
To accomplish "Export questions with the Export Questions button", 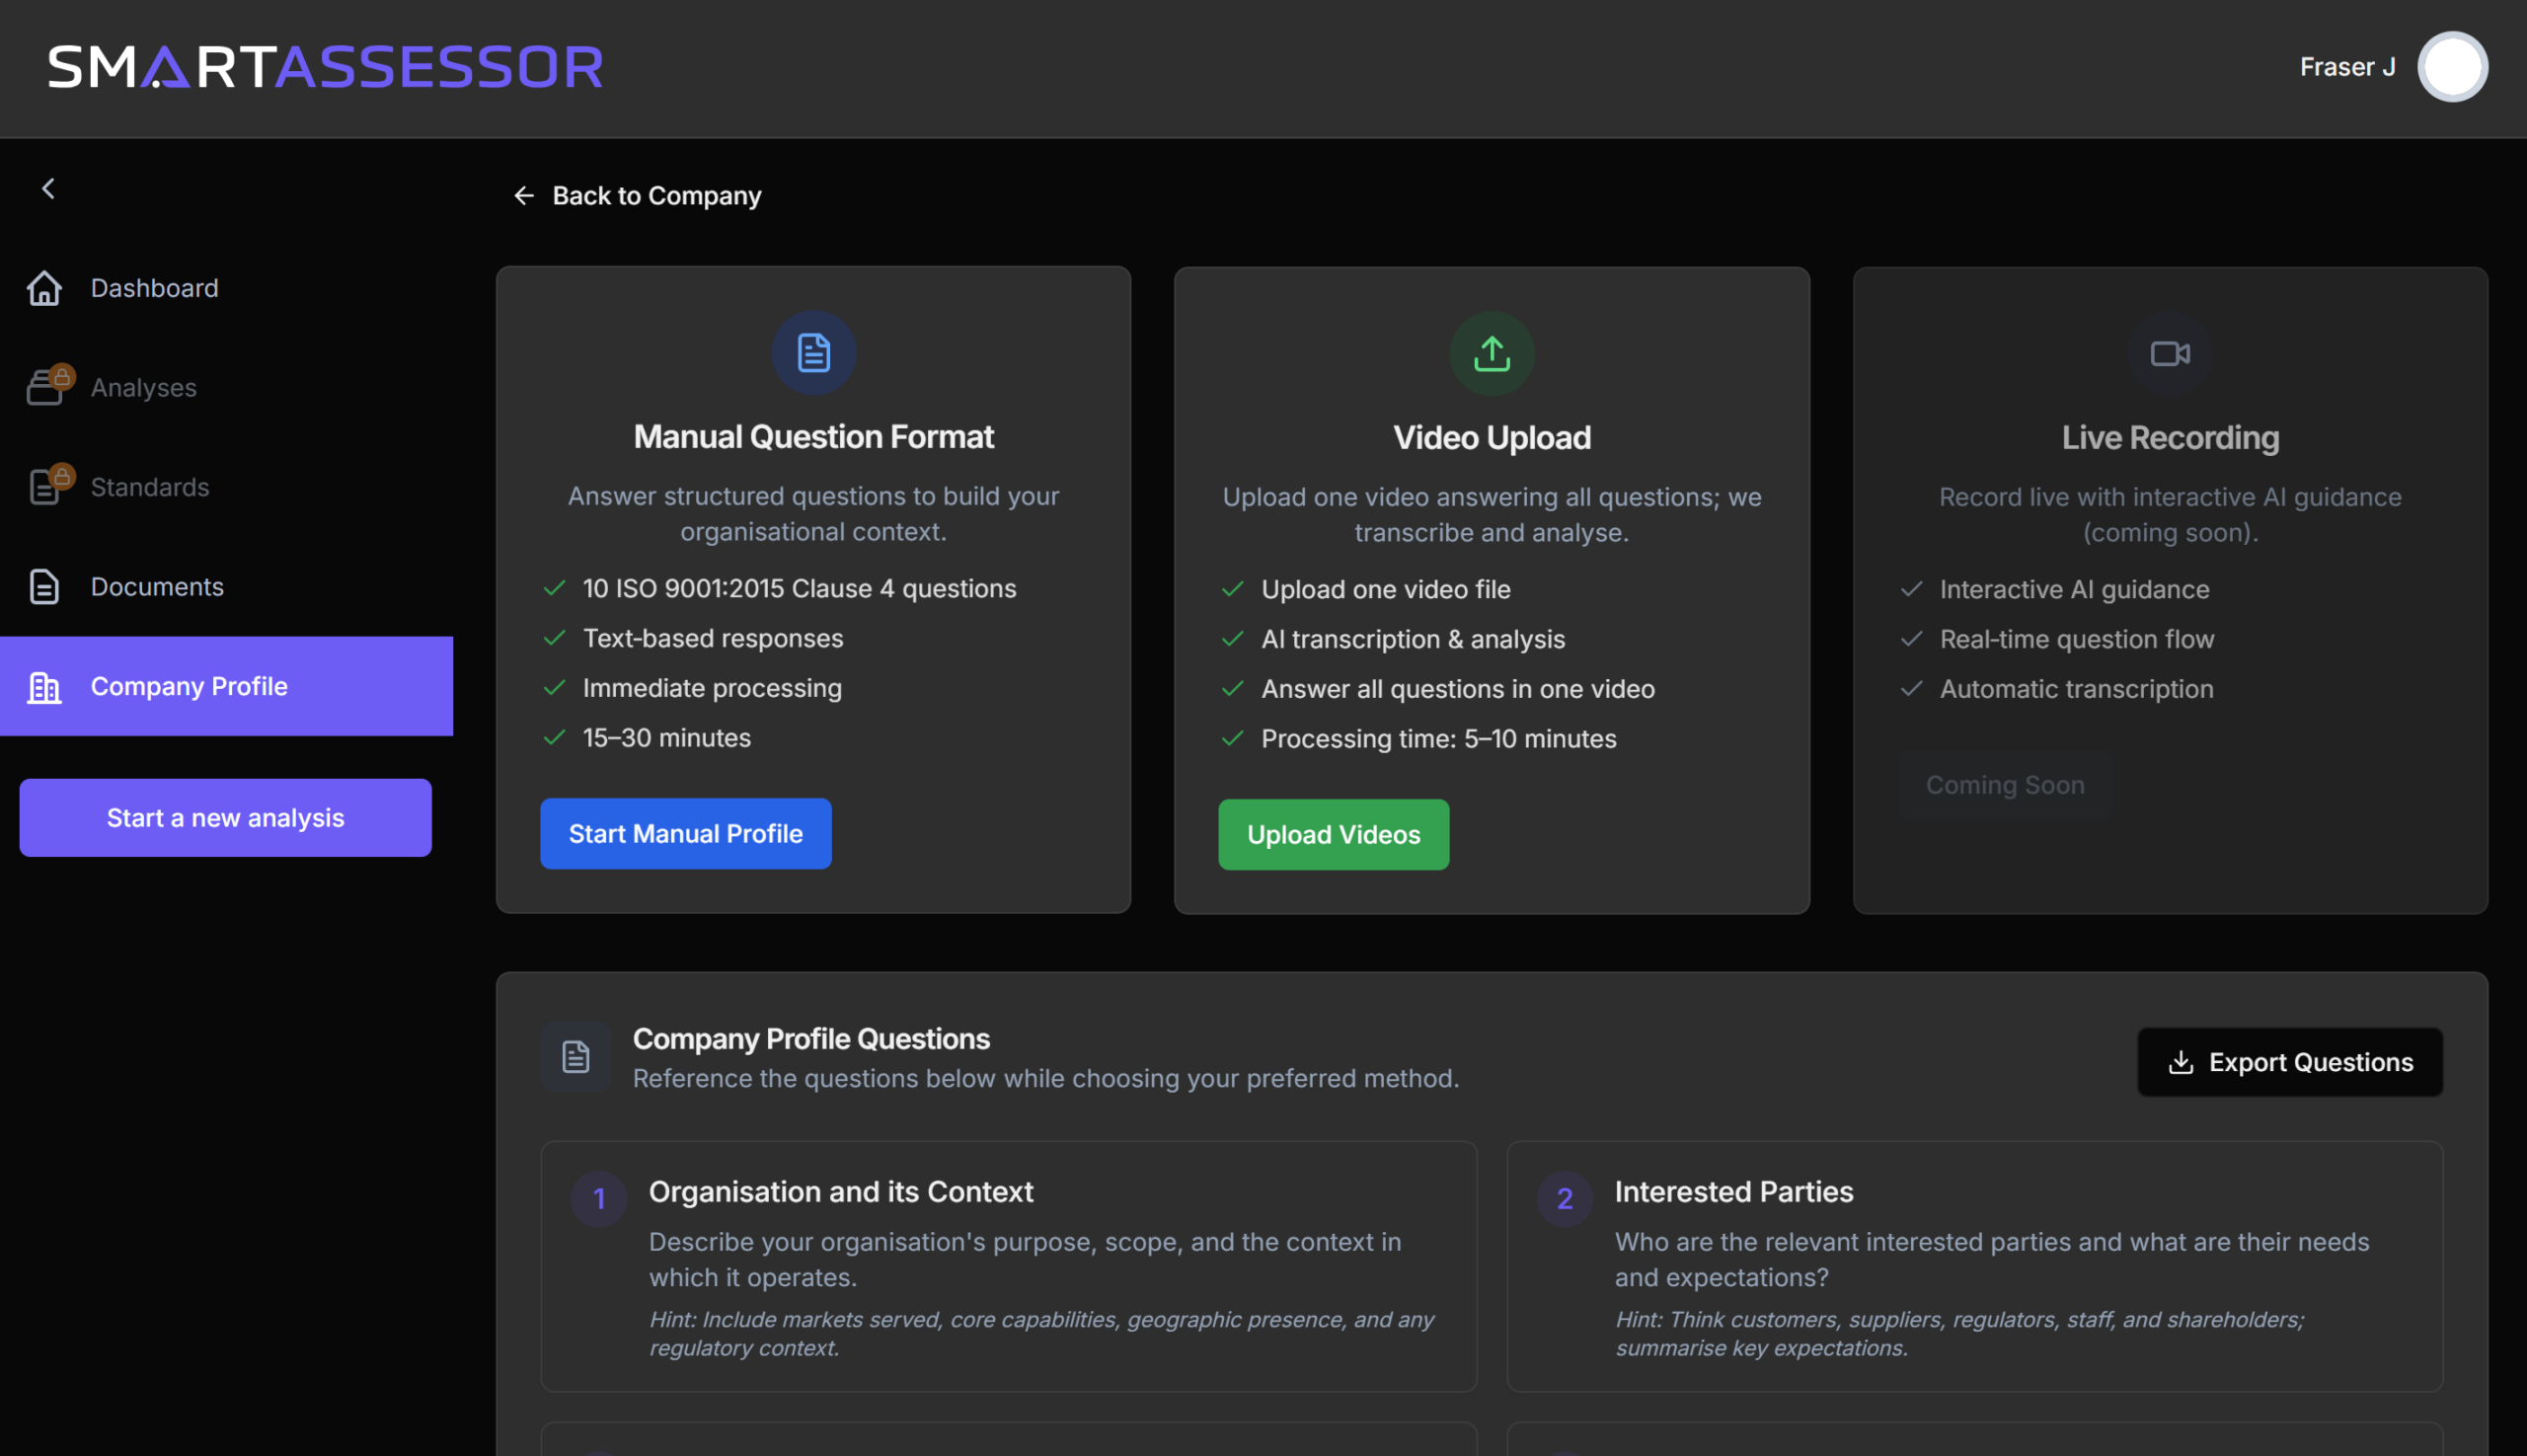I will point(2289,1062).
